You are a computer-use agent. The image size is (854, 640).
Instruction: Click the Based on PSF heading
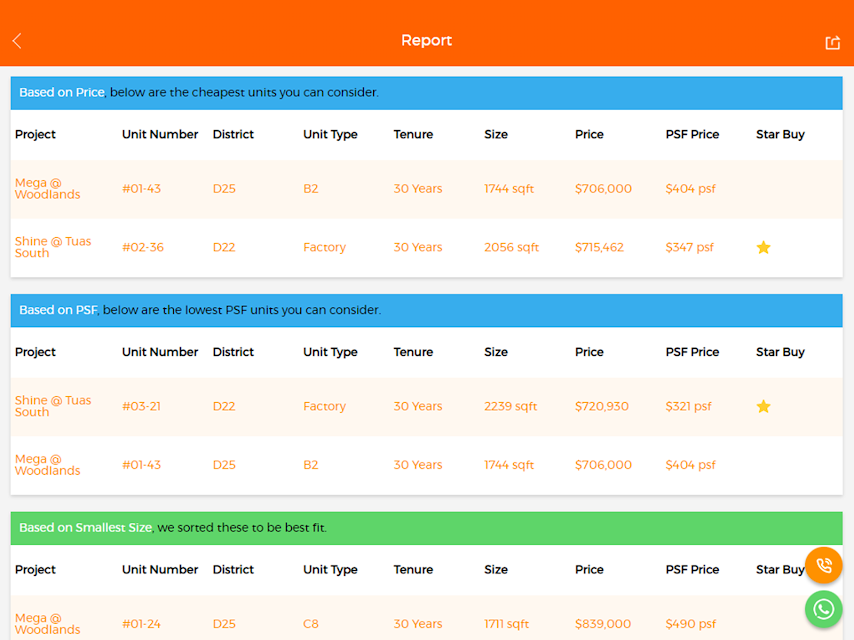58,310
